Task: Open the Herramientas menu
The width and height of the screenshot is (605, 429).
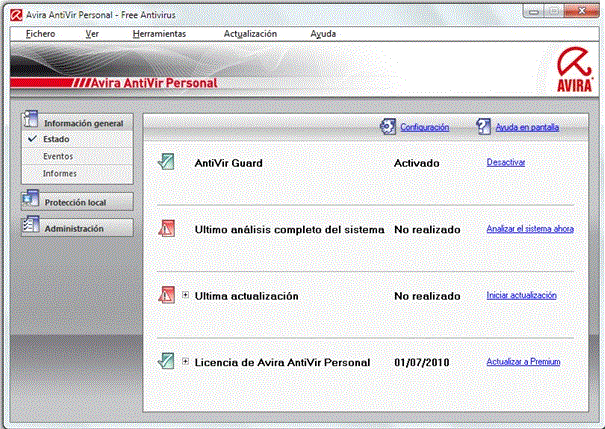Action: pos(159,34)
